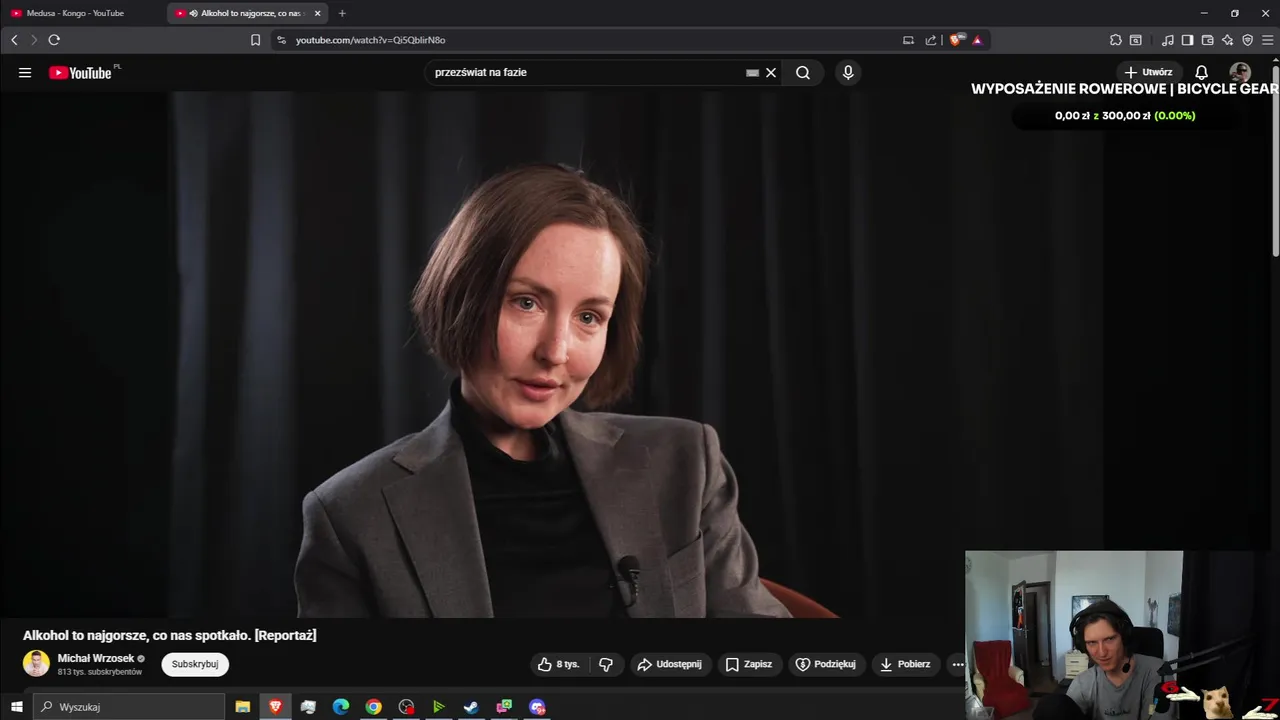
Task: Click the Brave icon in taskbar
Action: coord(275,707)
